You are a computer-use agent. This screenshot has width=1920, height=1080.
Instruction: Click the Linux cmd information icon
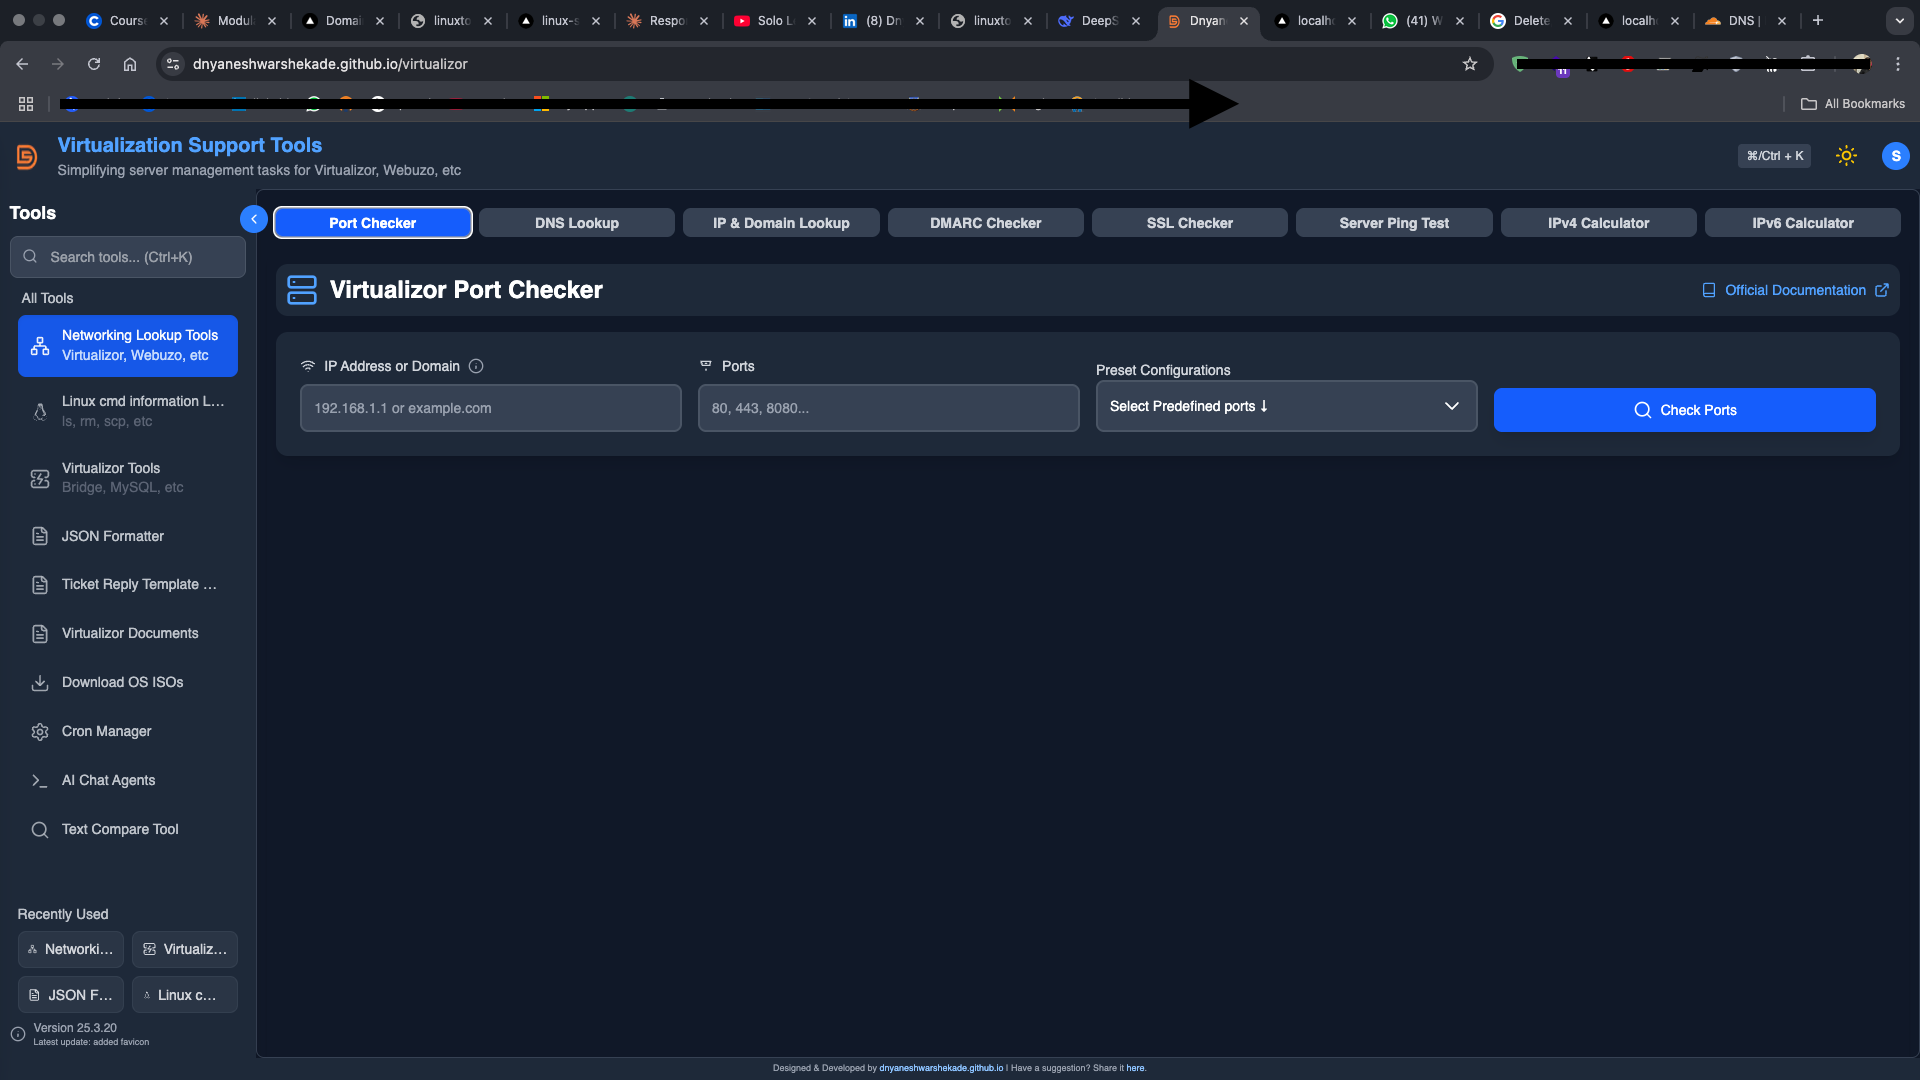pos(40,412)
